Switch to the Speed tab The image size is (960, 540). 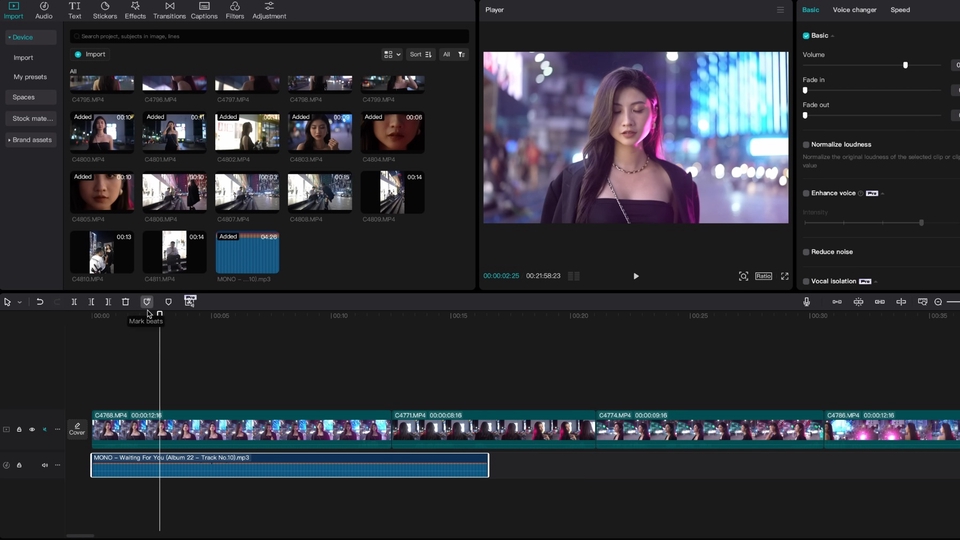[x=900, y=10]
